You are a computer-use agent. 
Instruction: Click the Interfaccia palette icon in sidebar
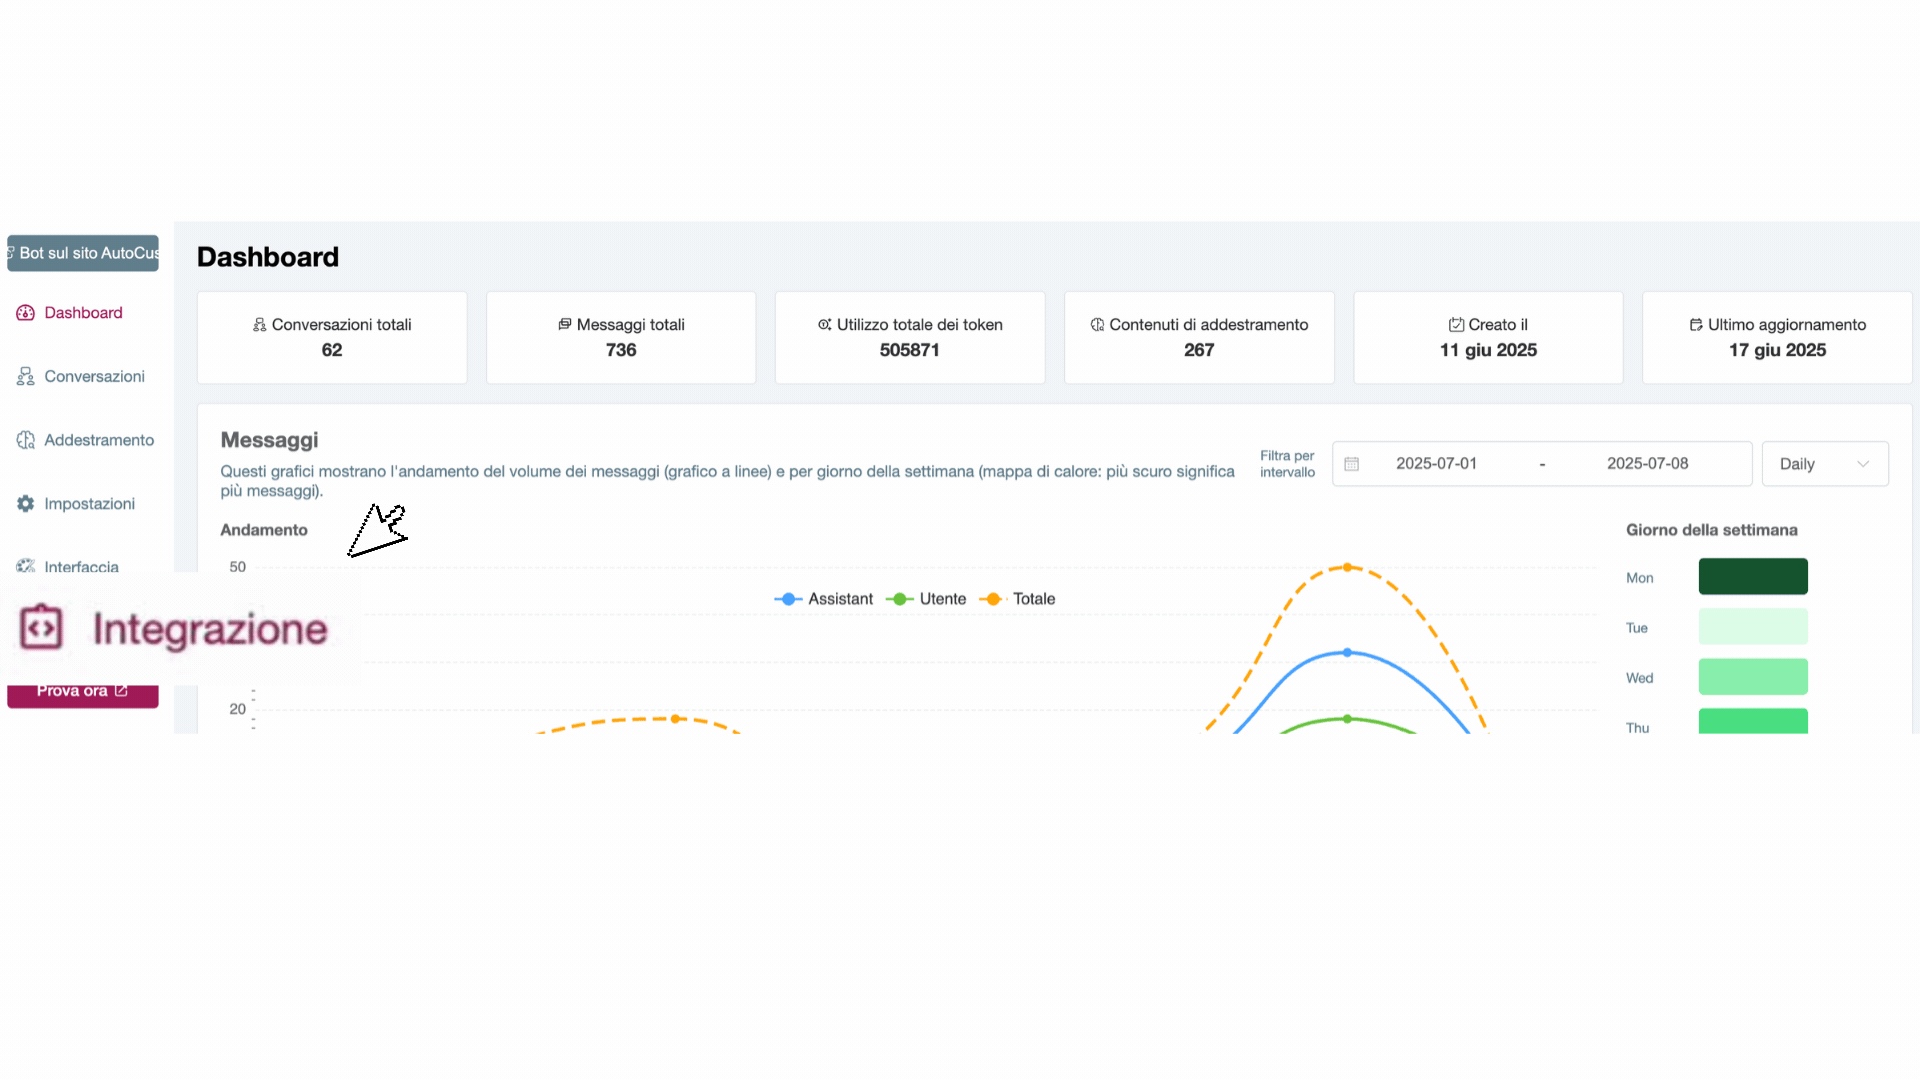pos(26,566)
